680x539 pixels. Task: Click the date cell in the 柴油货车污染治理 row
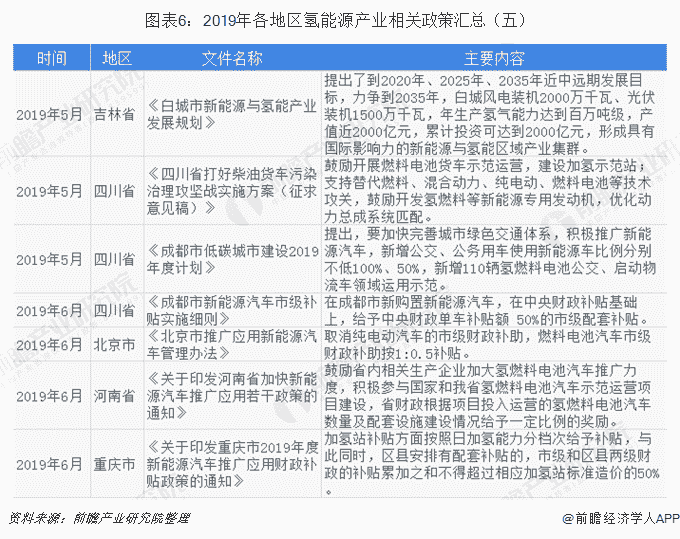coord(49,191)
